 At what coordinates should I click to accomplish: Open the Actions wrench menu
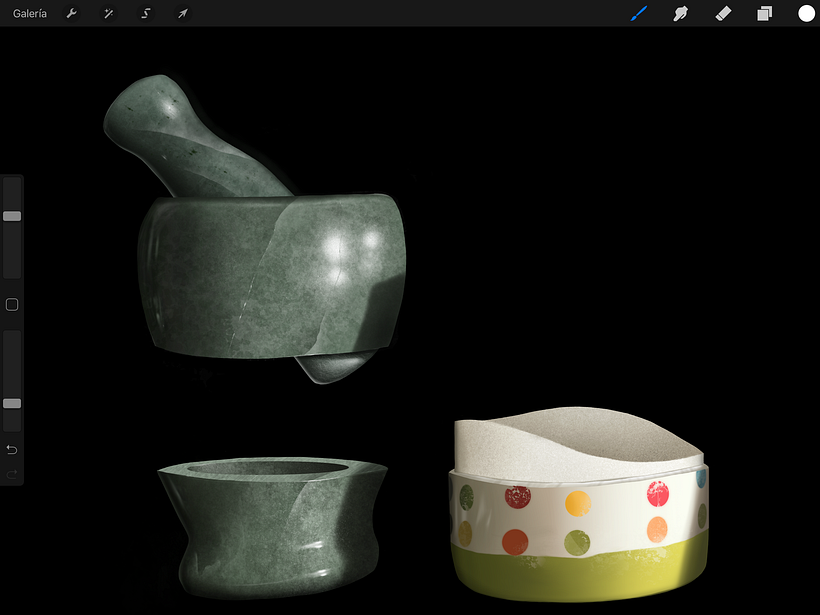pos(72,14)
